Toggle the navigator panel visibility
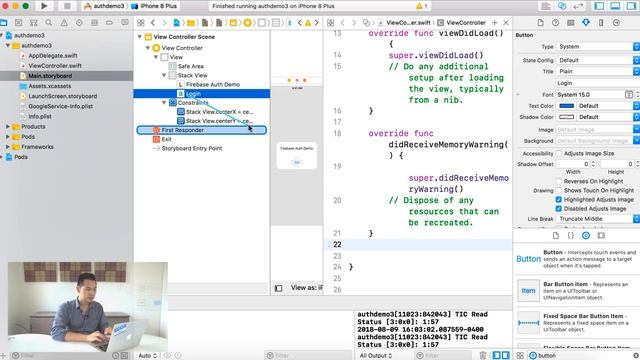 599,6
